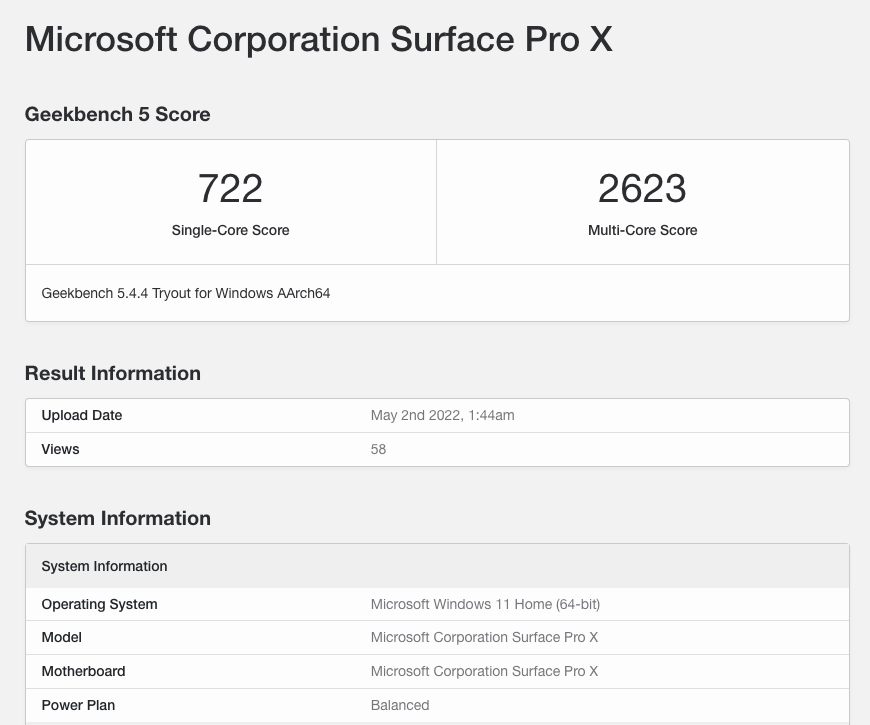Click the Operating System row label
Viewport: 870px width, 725px height.
pyautogui.click(x=99, y=604)
